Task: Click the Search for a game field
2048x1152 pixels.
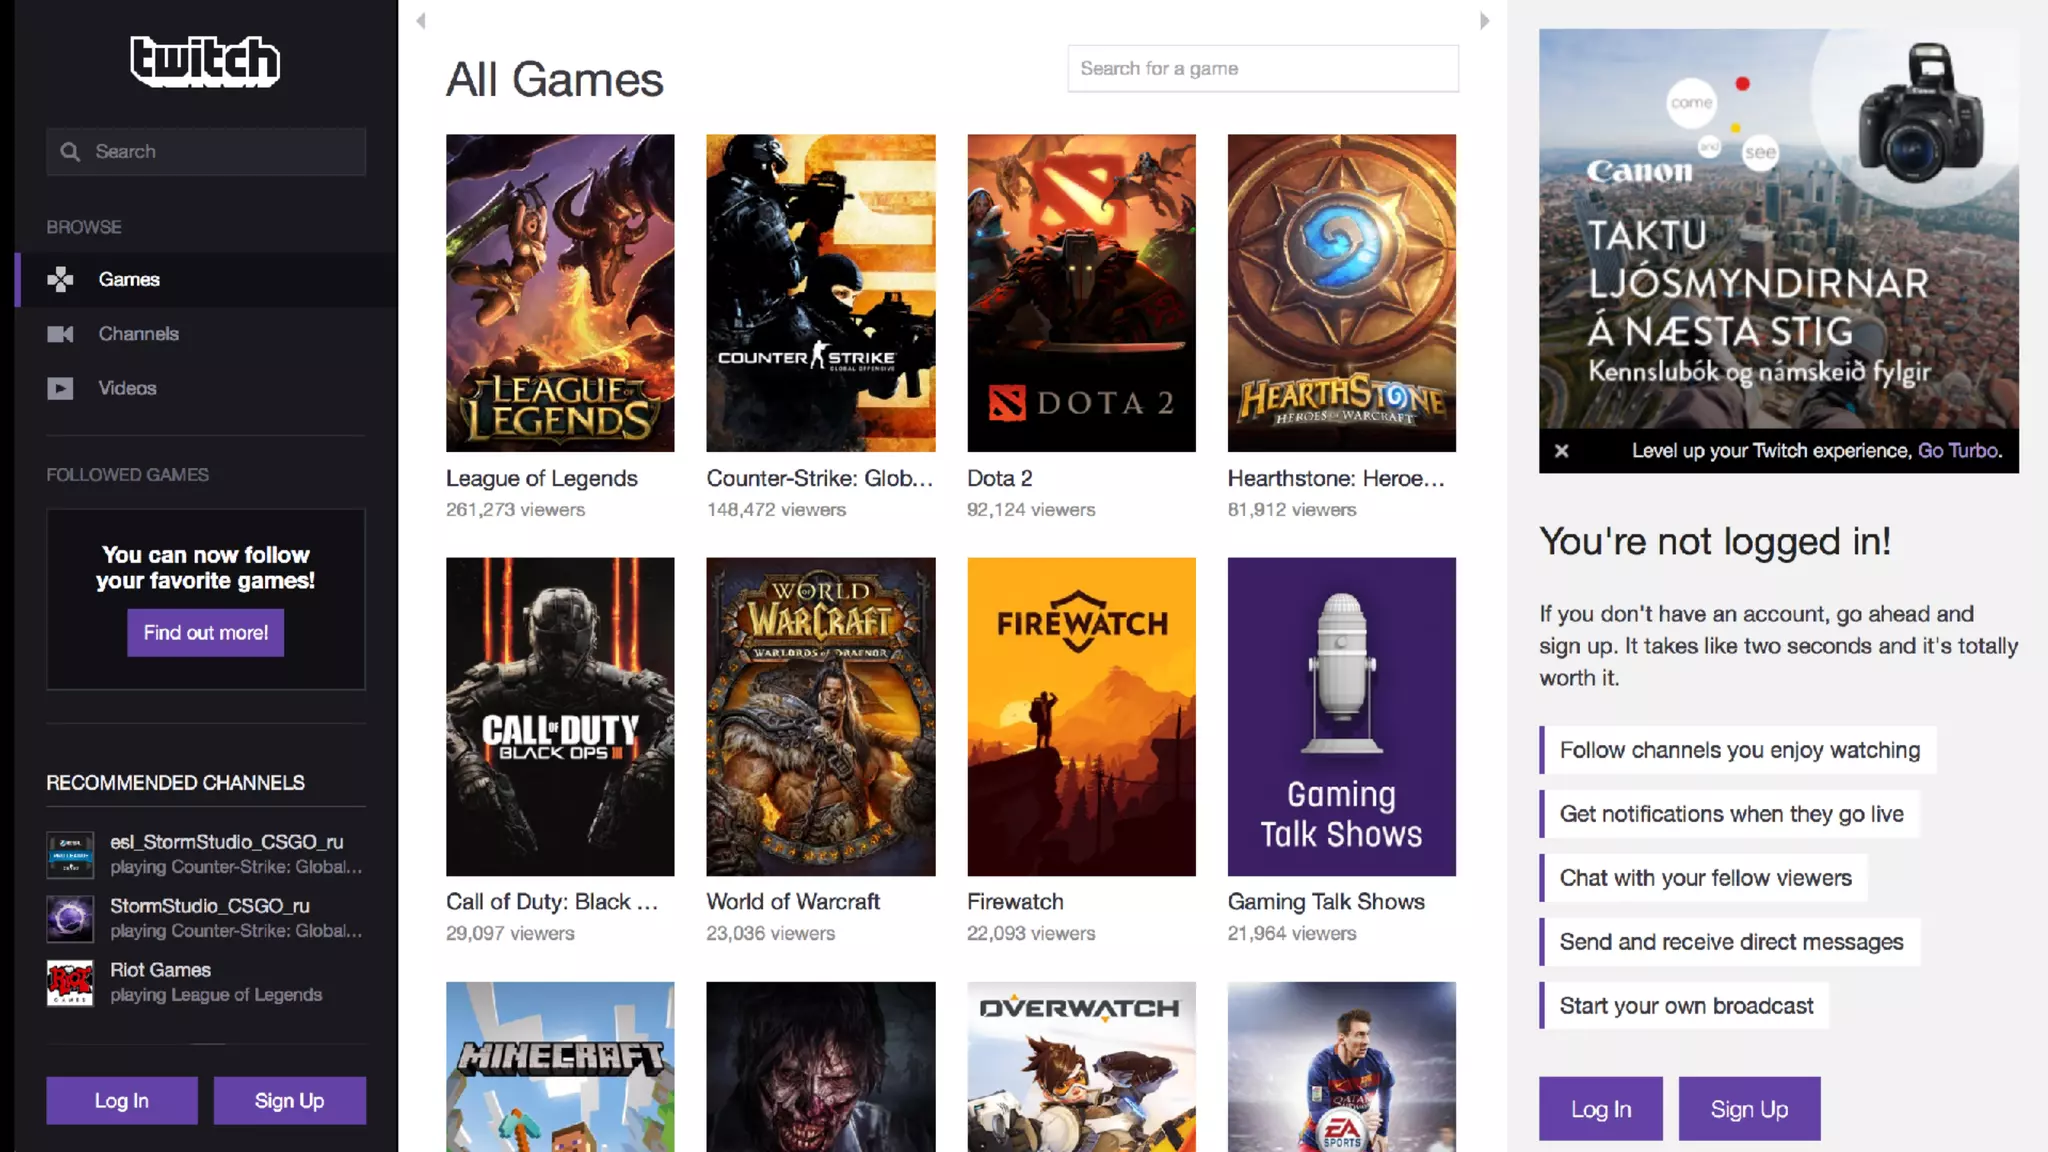Action: click(1262, 69)
